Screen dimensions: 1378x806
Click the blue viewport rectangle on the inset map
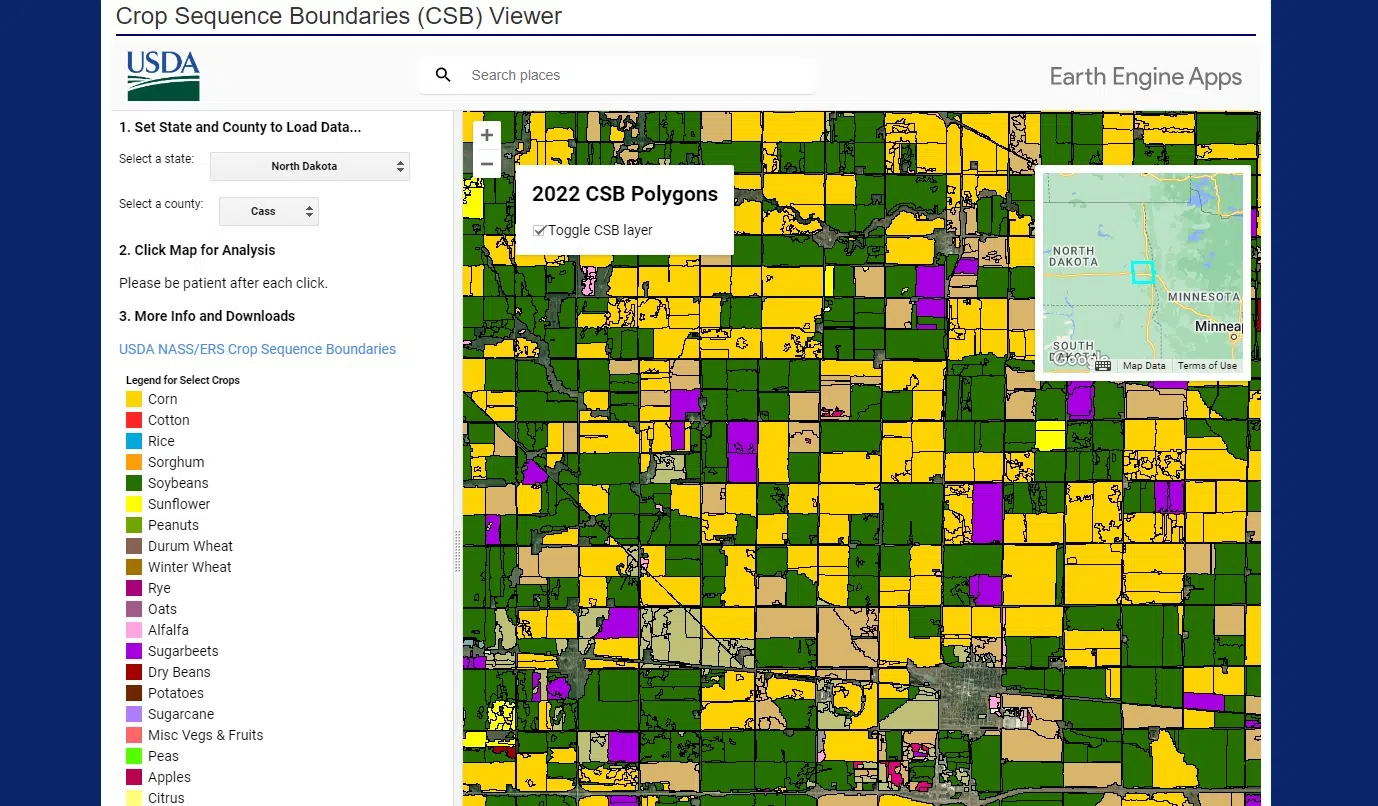(x=1143, y=271)
